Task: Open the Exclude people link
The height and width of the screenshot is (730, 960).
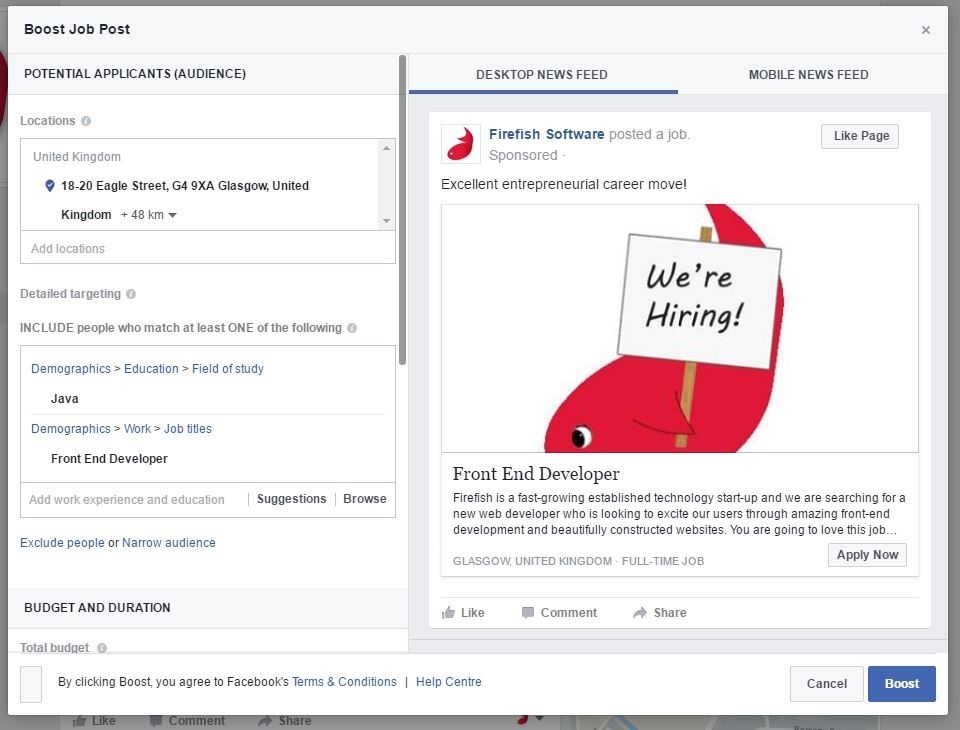Action: tap(61, 542)
